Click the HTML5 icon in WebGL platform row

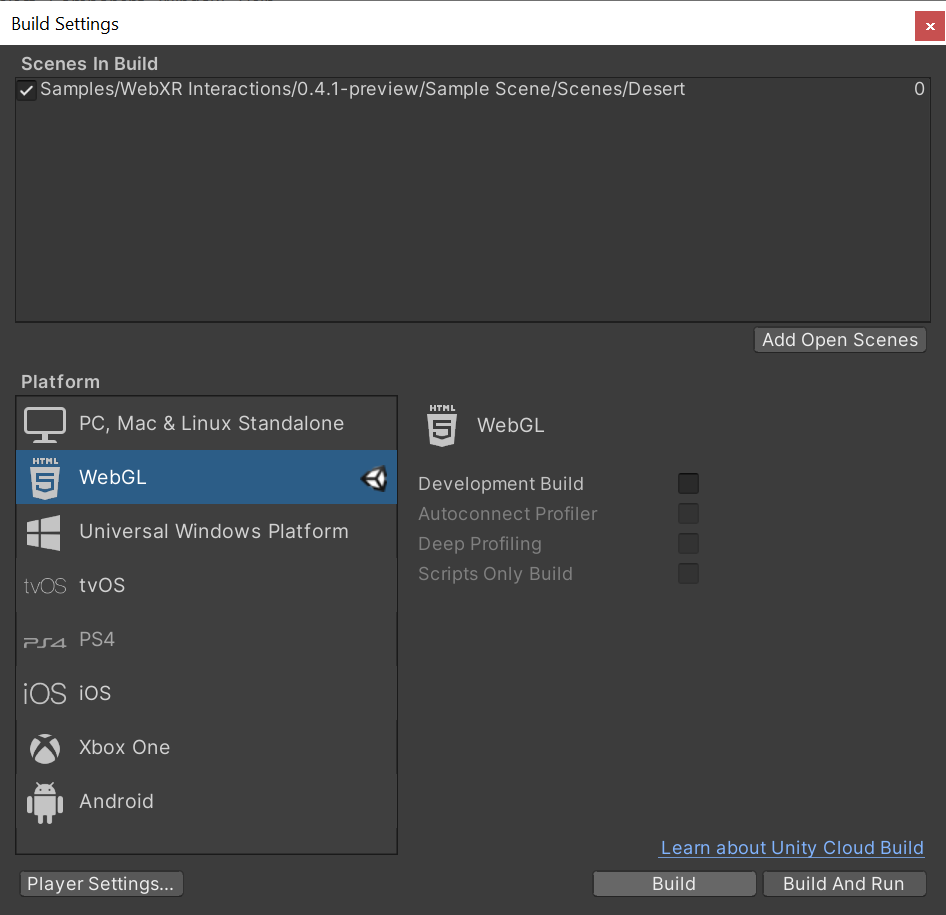point(45,478)
